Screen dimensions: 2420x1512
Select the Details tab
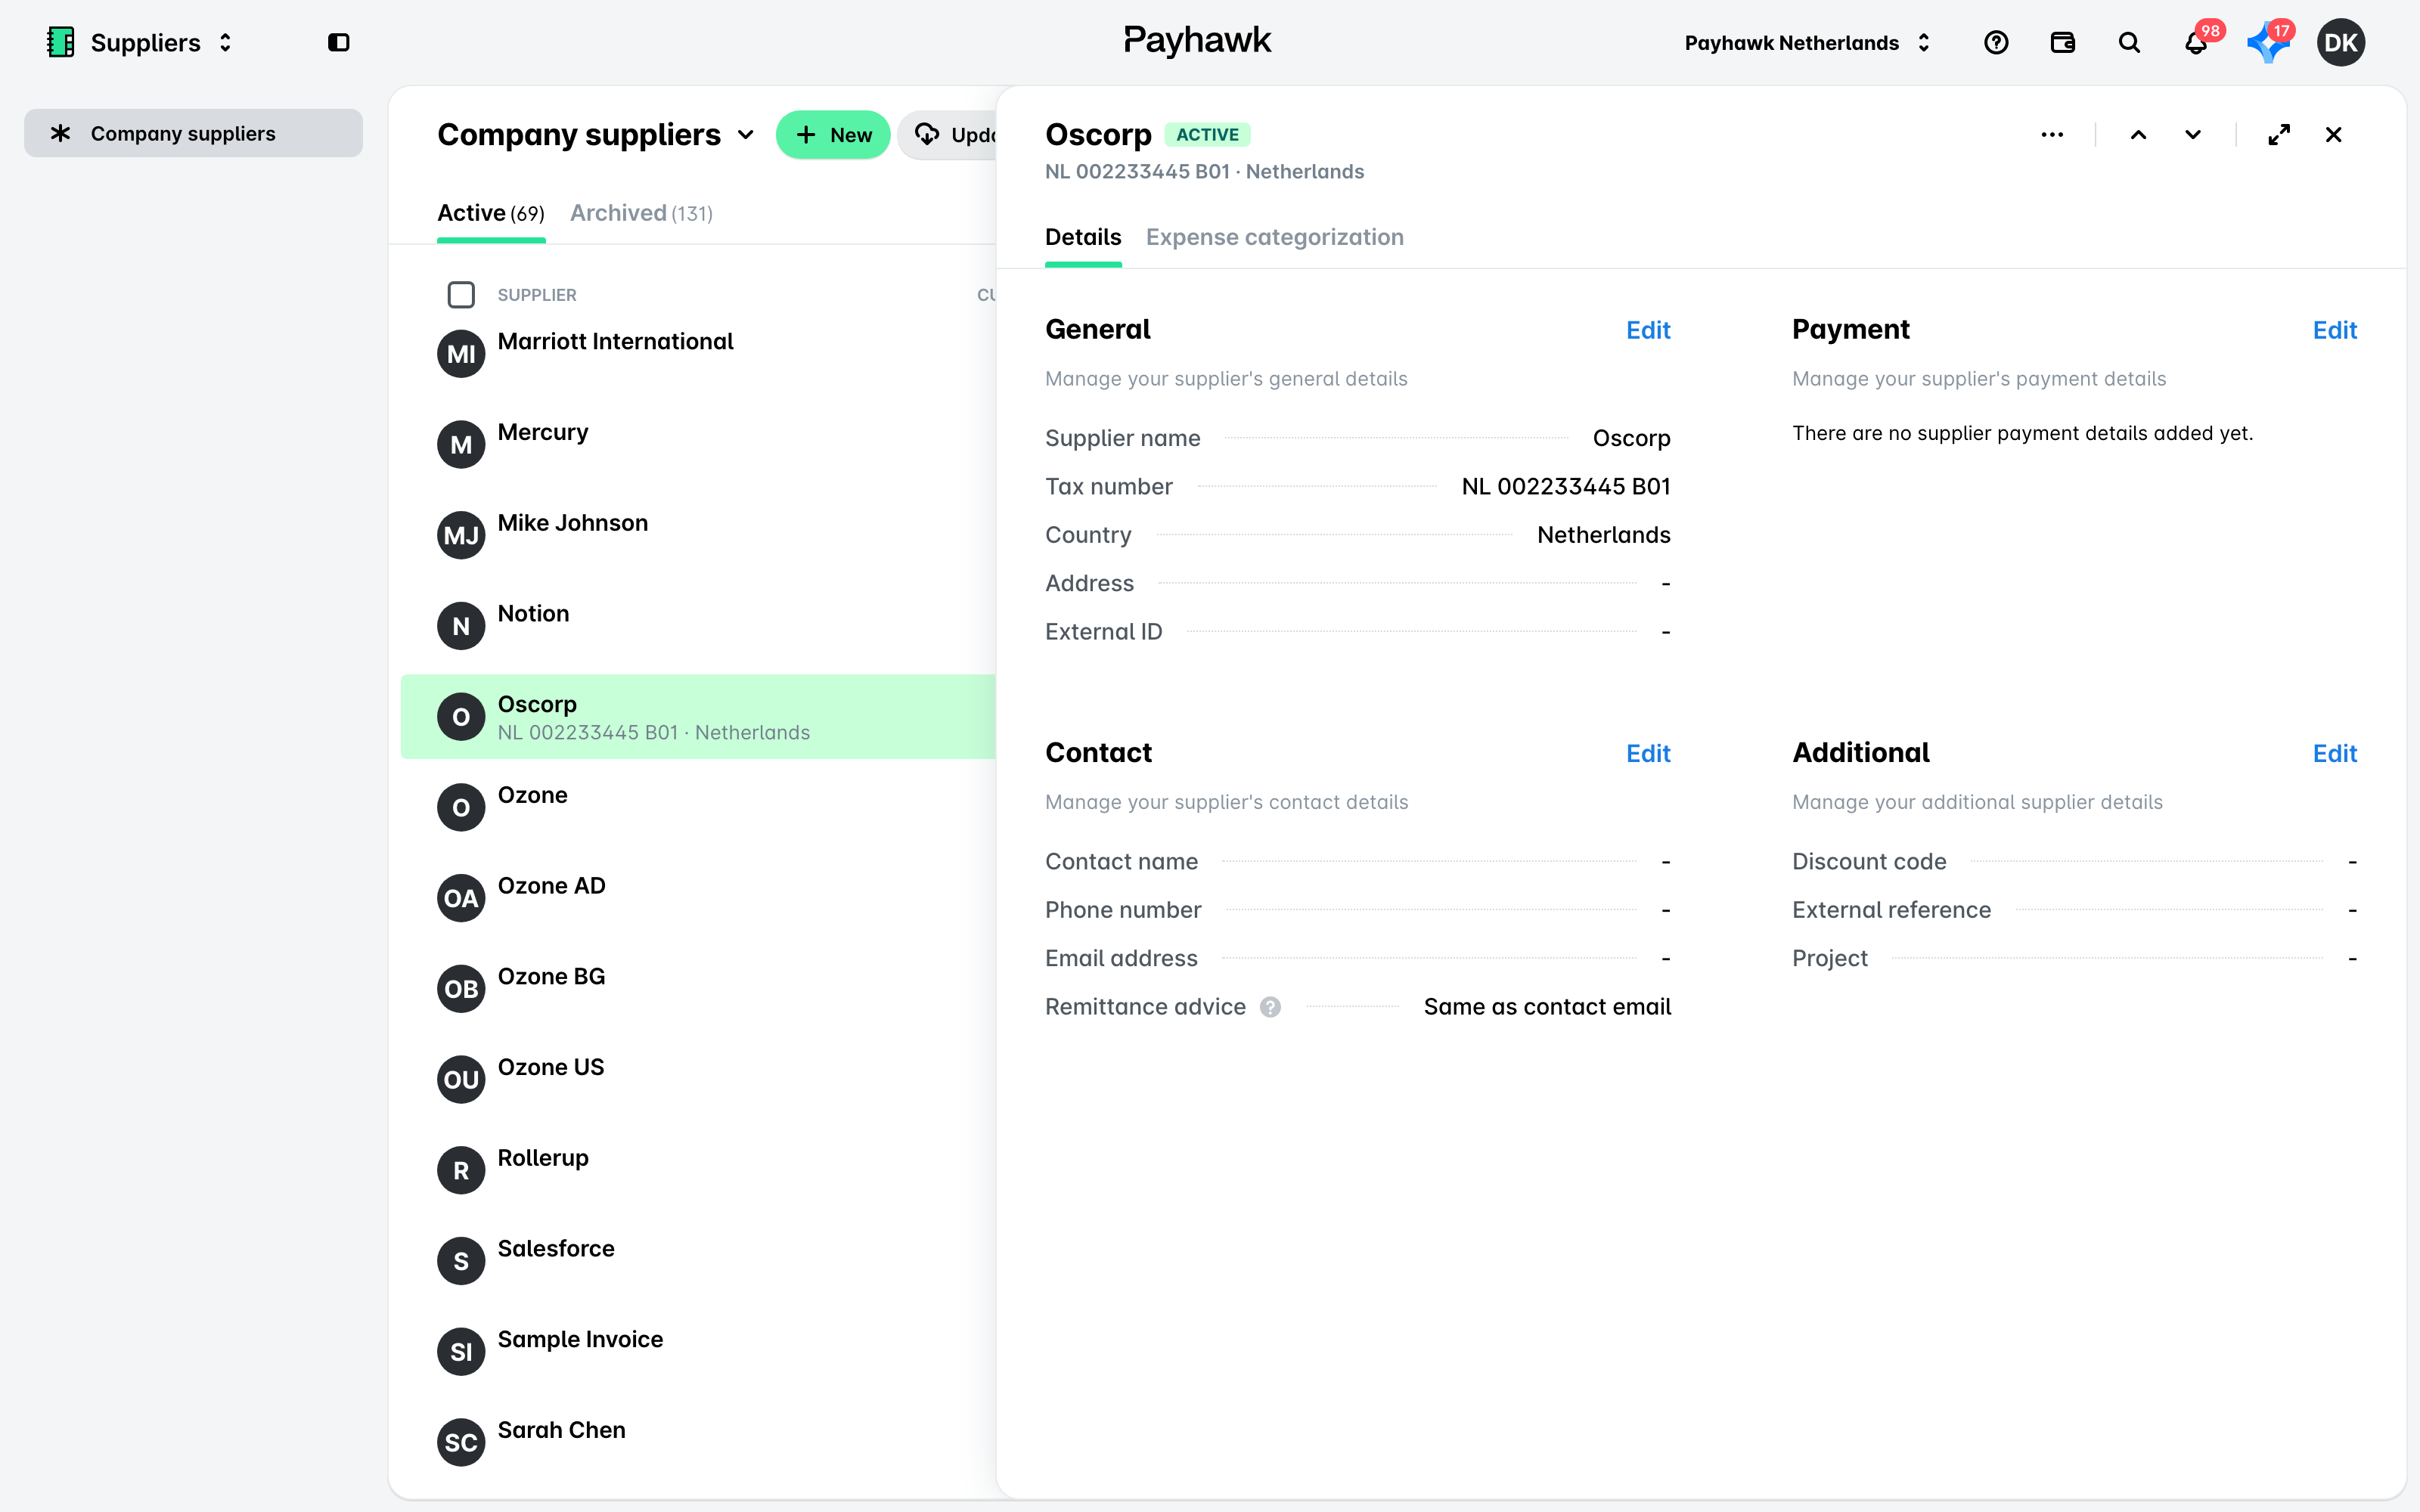coord(1083,237)
